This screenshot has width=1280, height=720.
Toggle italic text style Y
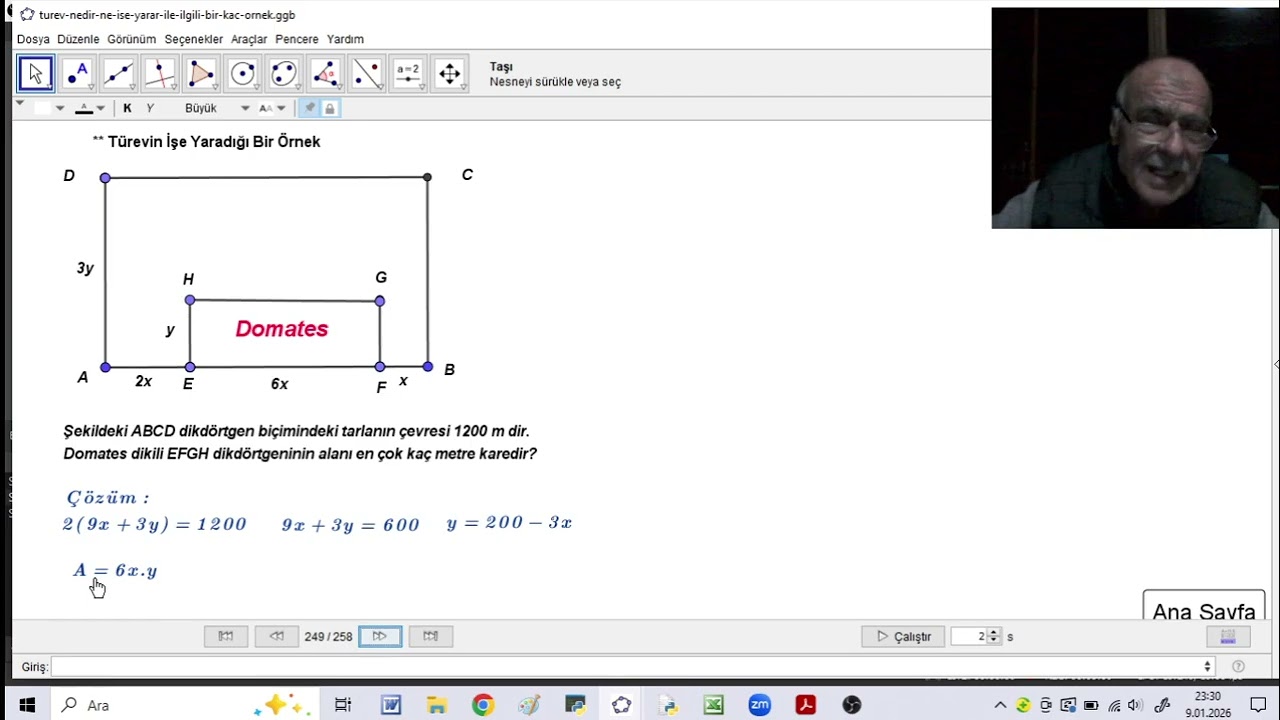[x=150, y=108]
